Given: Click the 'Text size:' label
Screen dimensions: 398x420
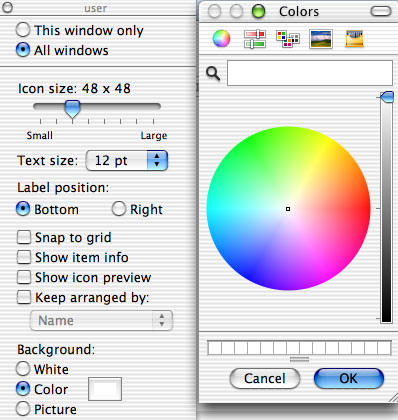Looking at the screenshot, I should point(48,161).
